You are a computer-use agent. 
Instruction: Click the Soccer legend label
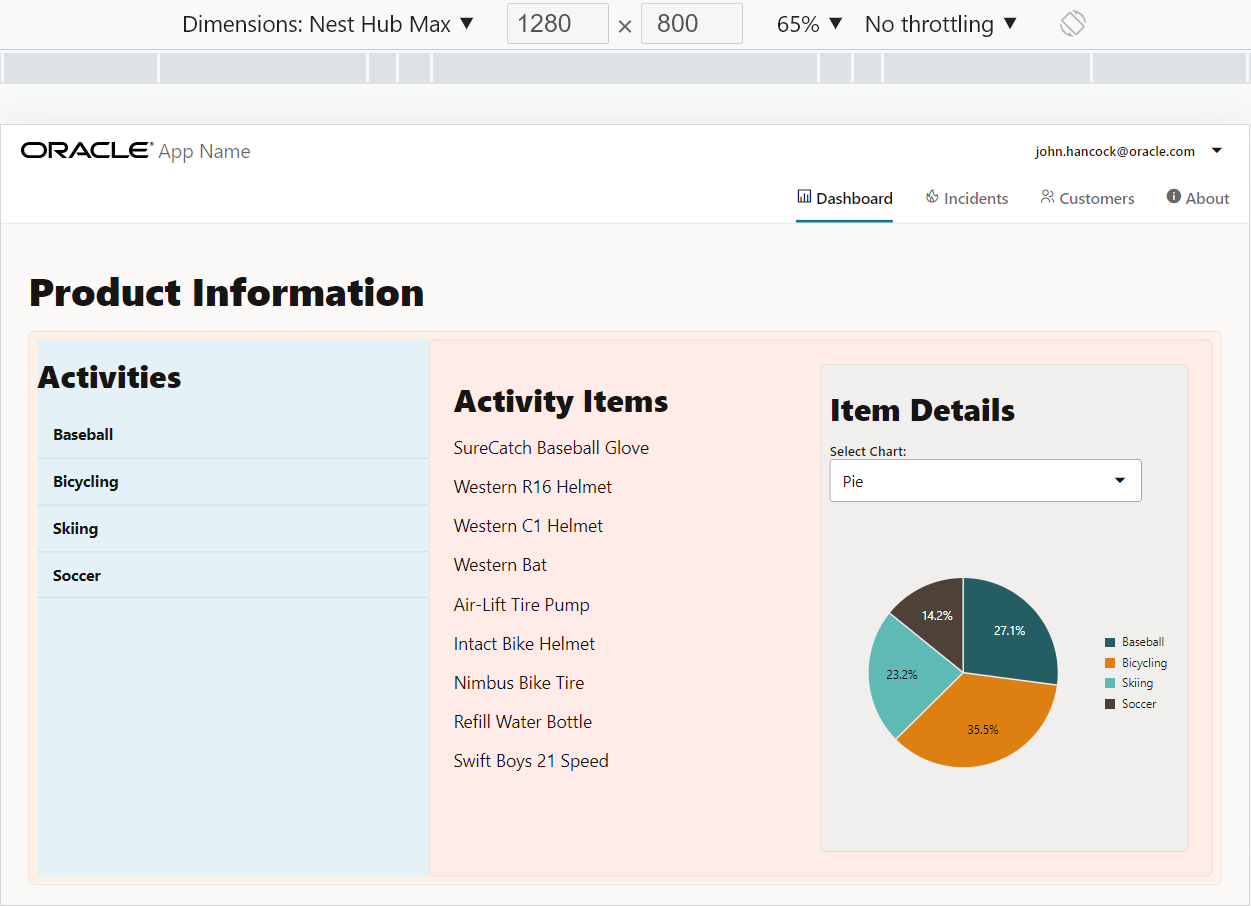1139,704
